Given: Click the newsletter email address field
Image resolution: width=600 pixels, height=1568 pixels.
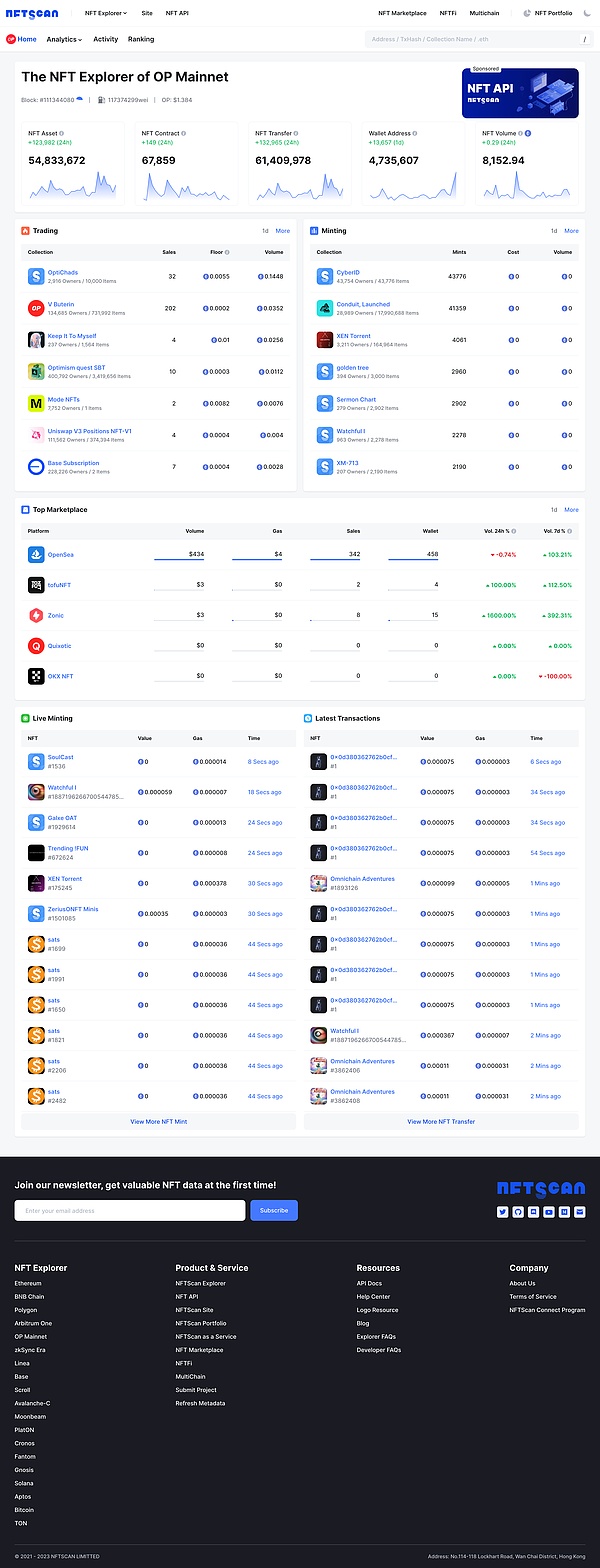Looking at the screenshot, I should point(130,1211).
